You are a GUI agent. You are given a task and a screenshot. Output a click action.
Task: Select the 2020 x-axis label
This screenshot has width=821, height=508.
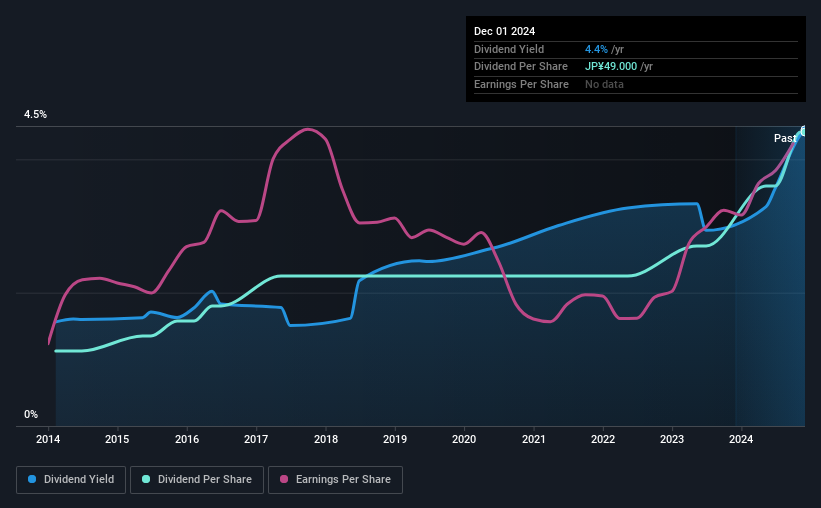pos(464,439)
